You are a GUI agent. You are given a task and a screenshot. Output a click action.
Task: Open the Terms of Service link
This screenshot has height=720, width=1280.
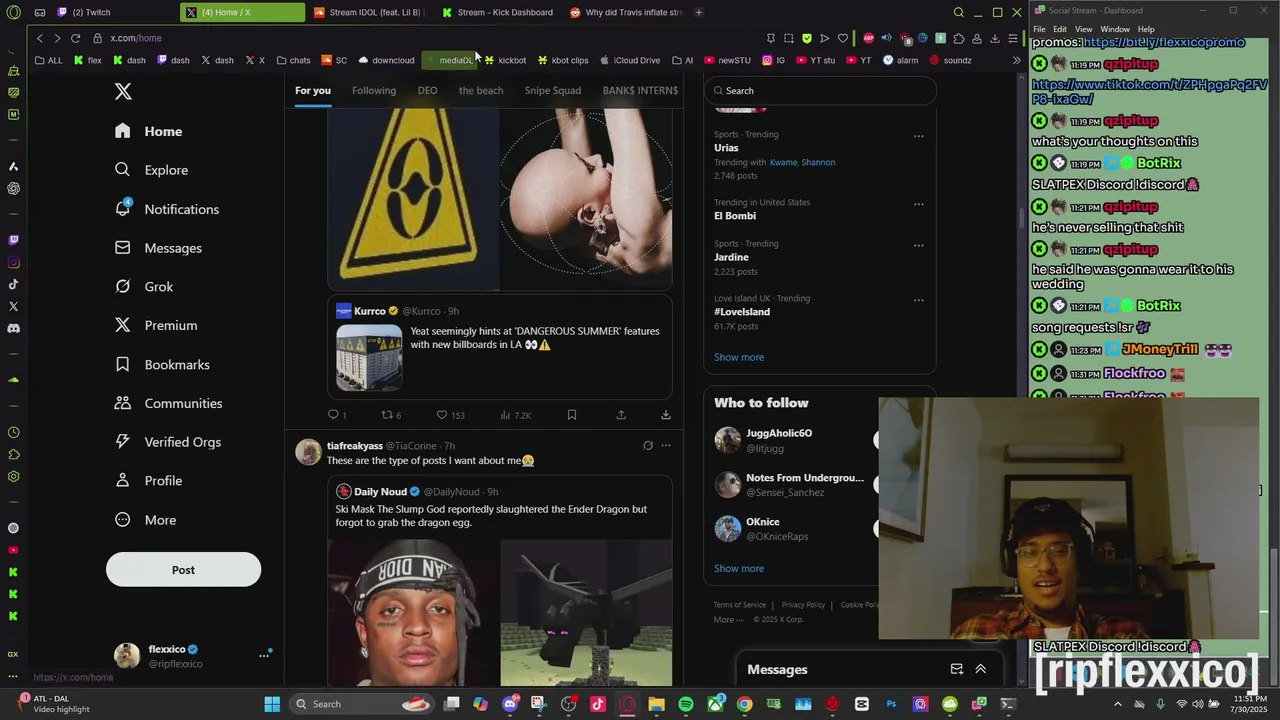(x=740, y=605)
